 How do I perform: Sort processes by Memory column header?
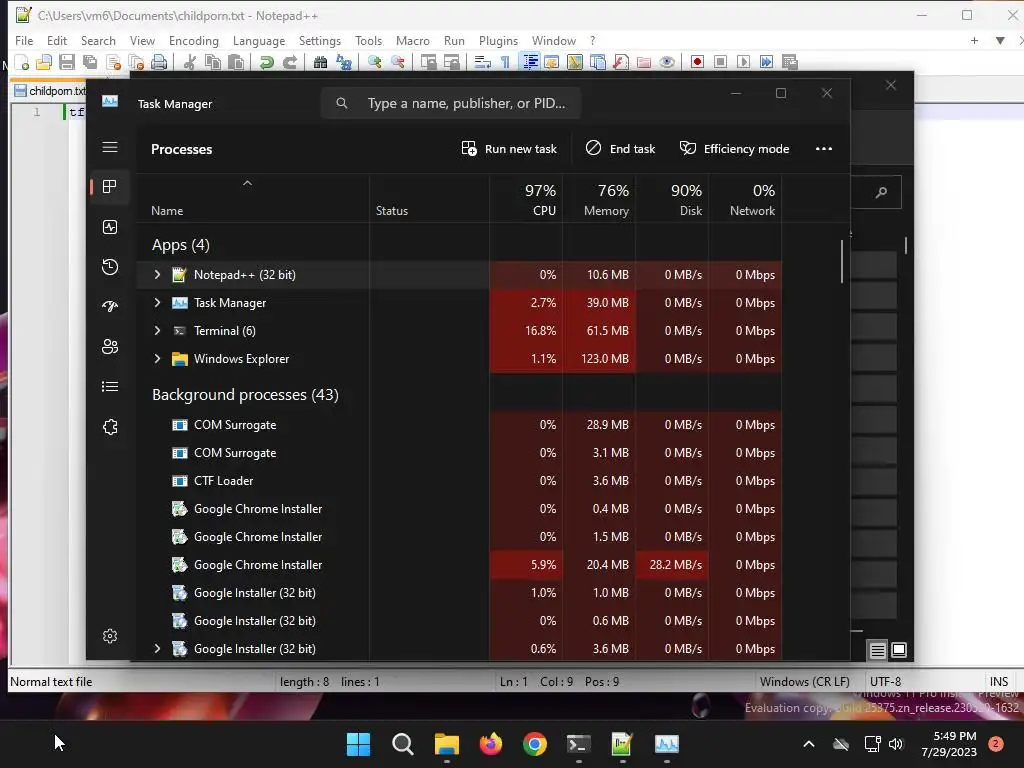(x=600, y=200)
